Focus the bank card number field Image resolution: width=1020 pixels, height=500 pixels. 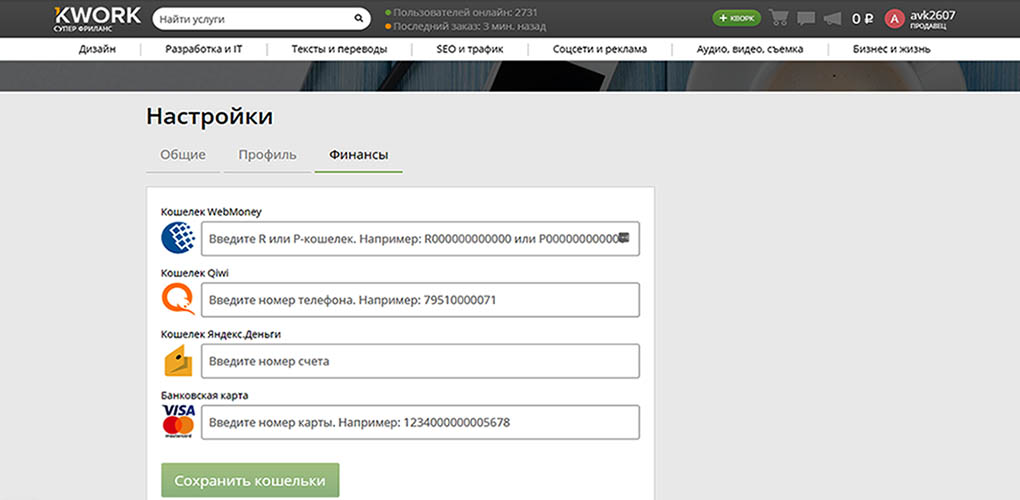[x=420, y=422]
